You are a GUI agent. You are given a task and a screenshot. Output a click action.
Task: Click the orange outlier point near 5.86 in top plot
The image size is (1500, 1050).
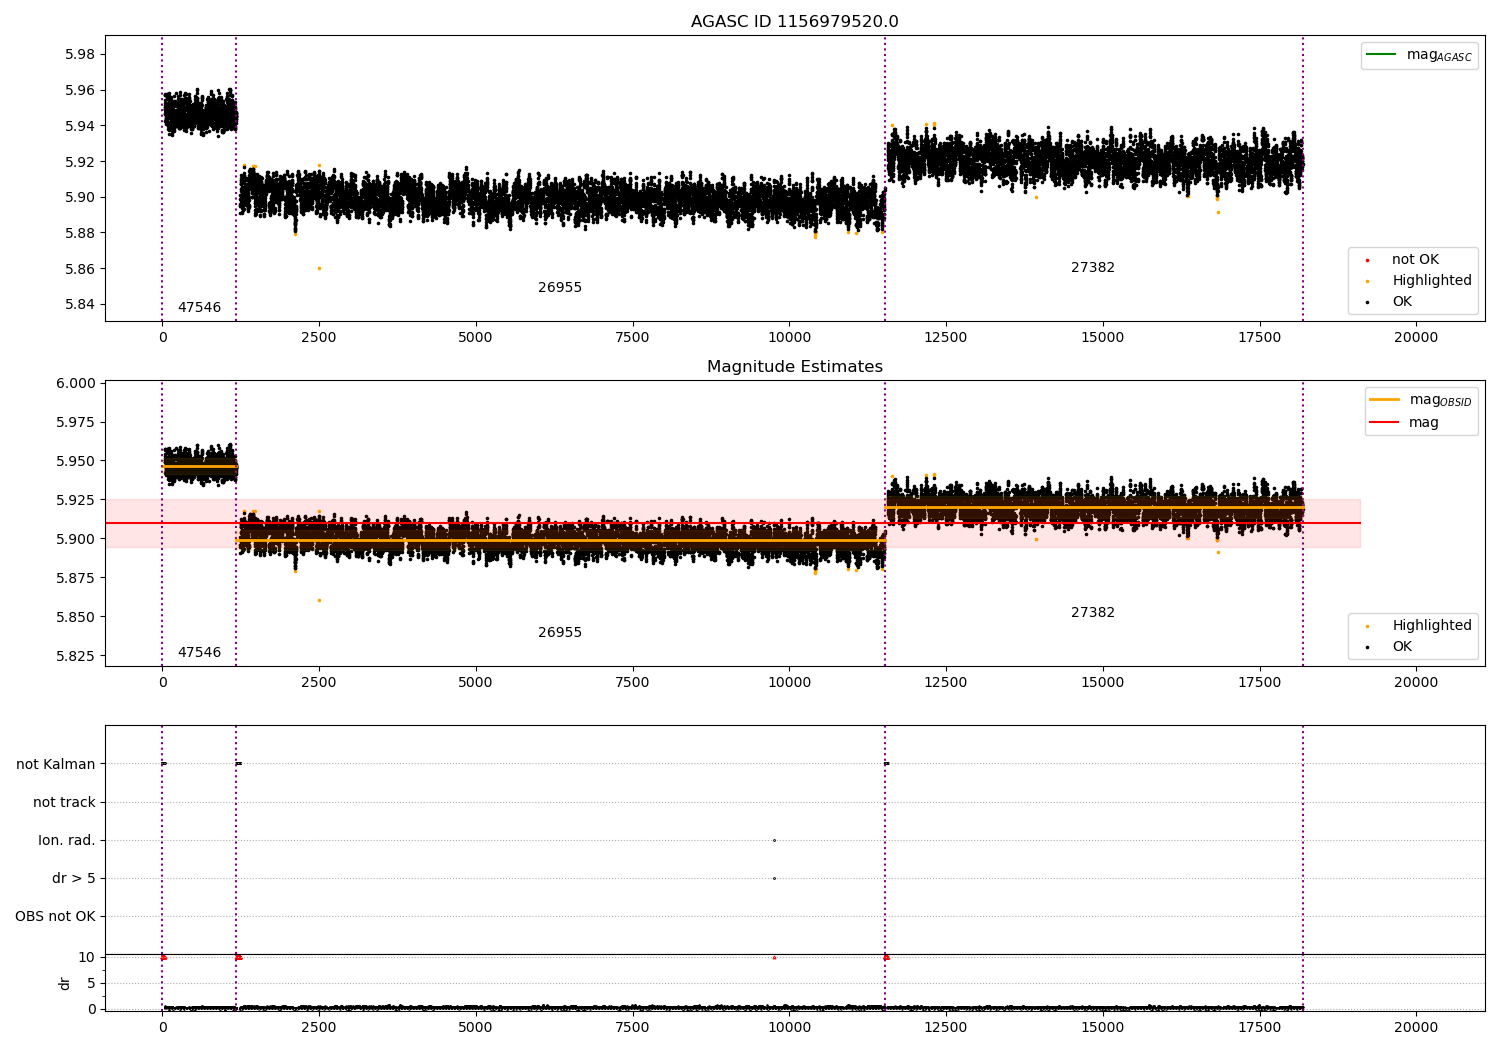pos(319,268)
